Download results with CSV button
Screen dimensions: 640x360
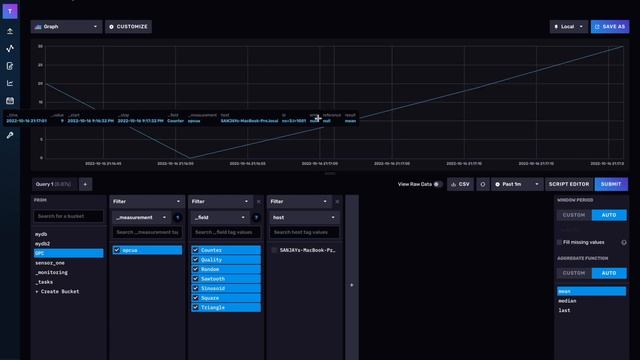[460, 184]
